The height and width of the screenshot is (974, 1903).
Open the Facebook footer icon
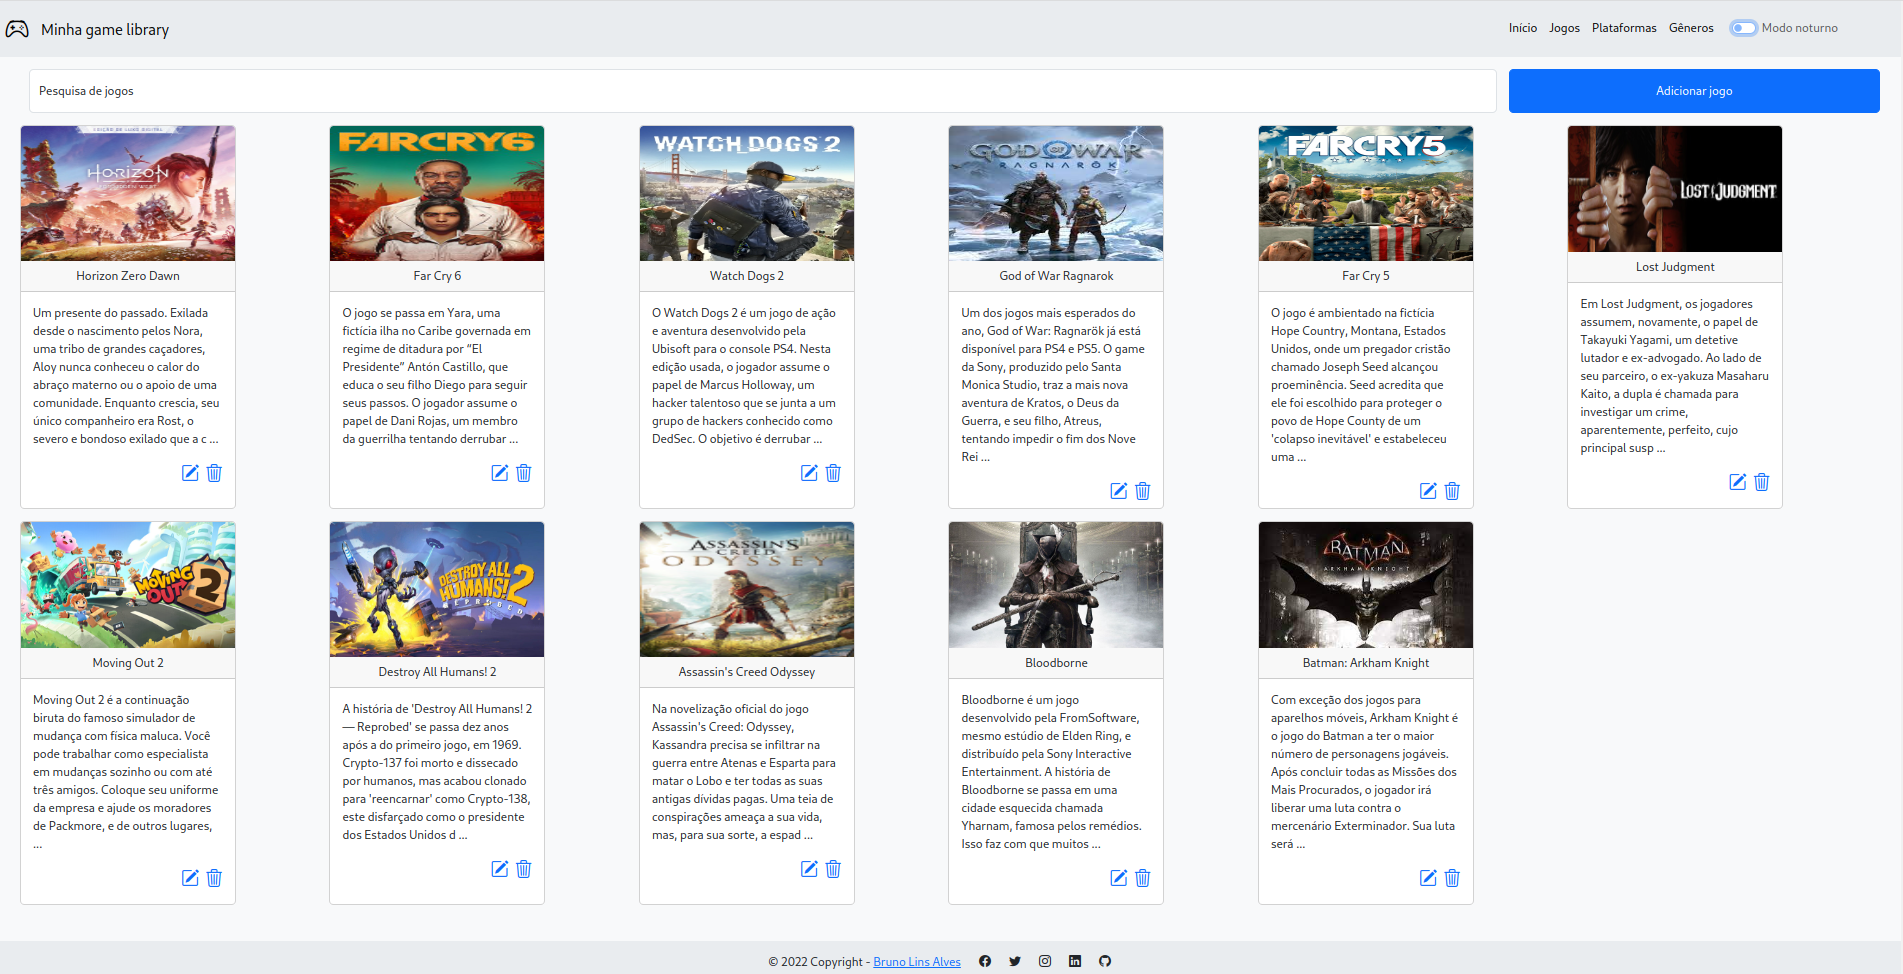pos(985,961)
